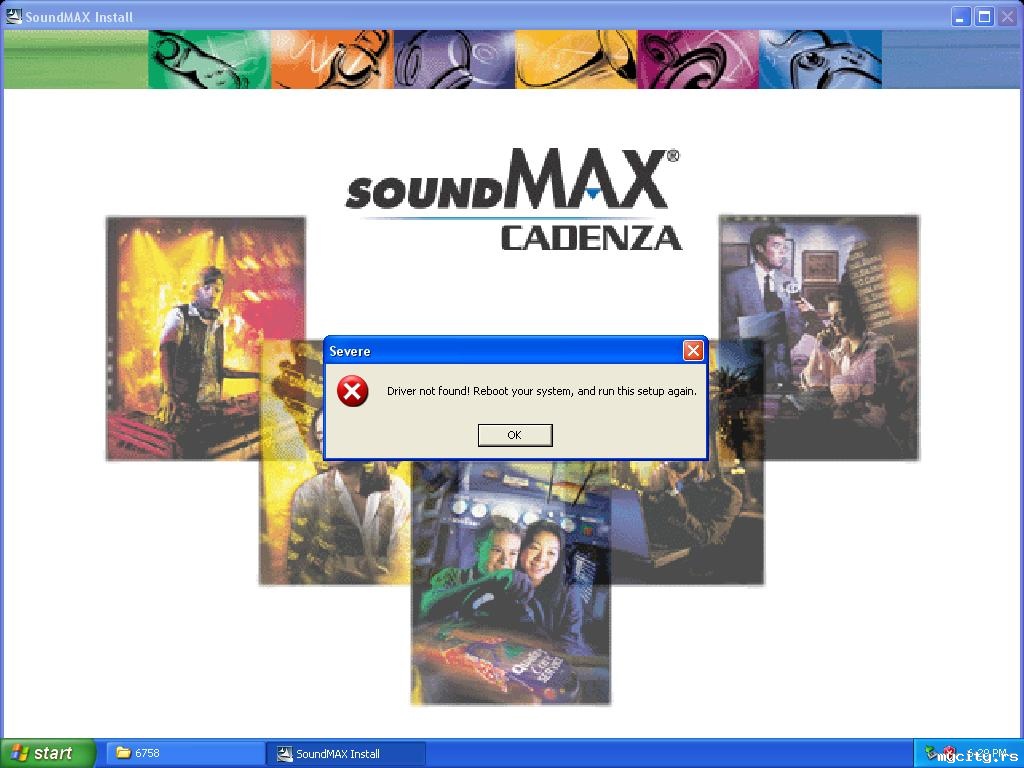Switch to the 6758 folder taskbar button
Image resolution: width=1024 pixels, height=768 pixels.
click(x=185, y=753)
